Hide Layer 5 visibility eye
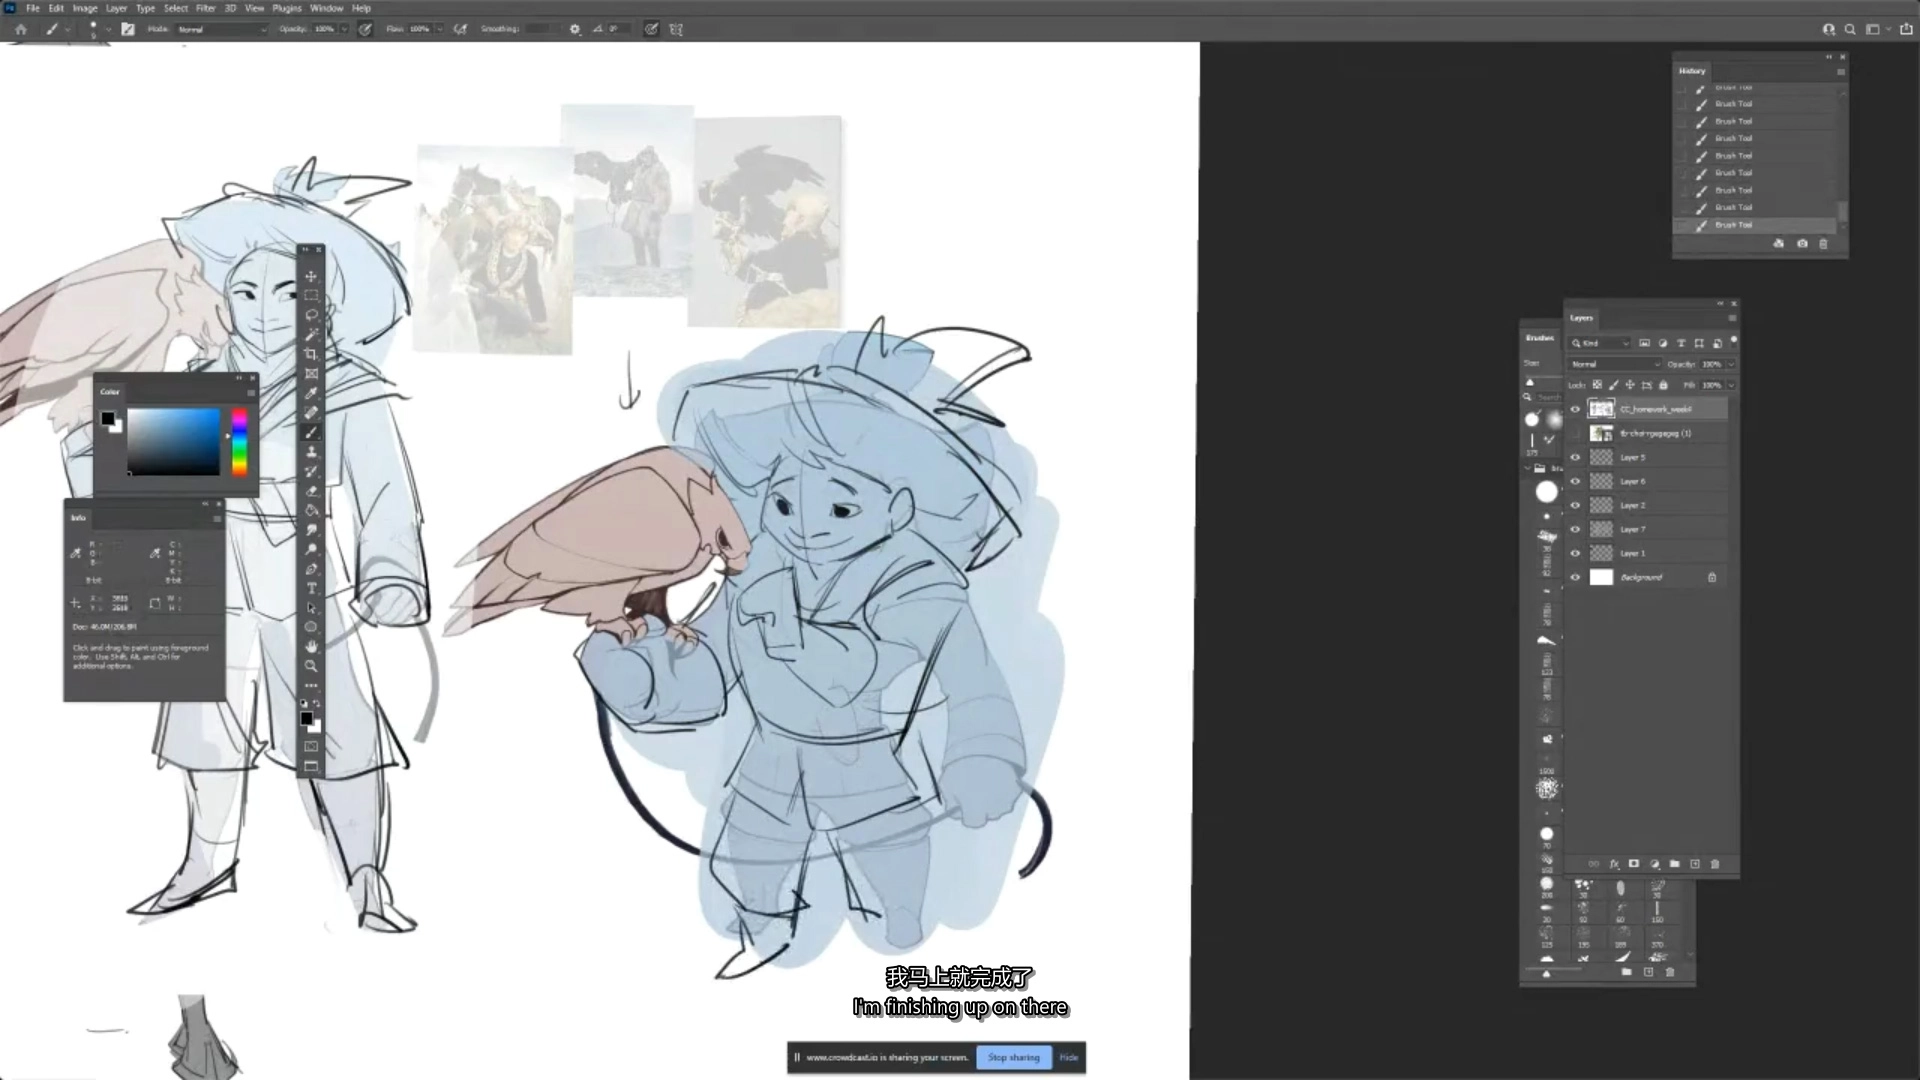The width and height of the screenshot is (1920, 1080). [1576, 457]
